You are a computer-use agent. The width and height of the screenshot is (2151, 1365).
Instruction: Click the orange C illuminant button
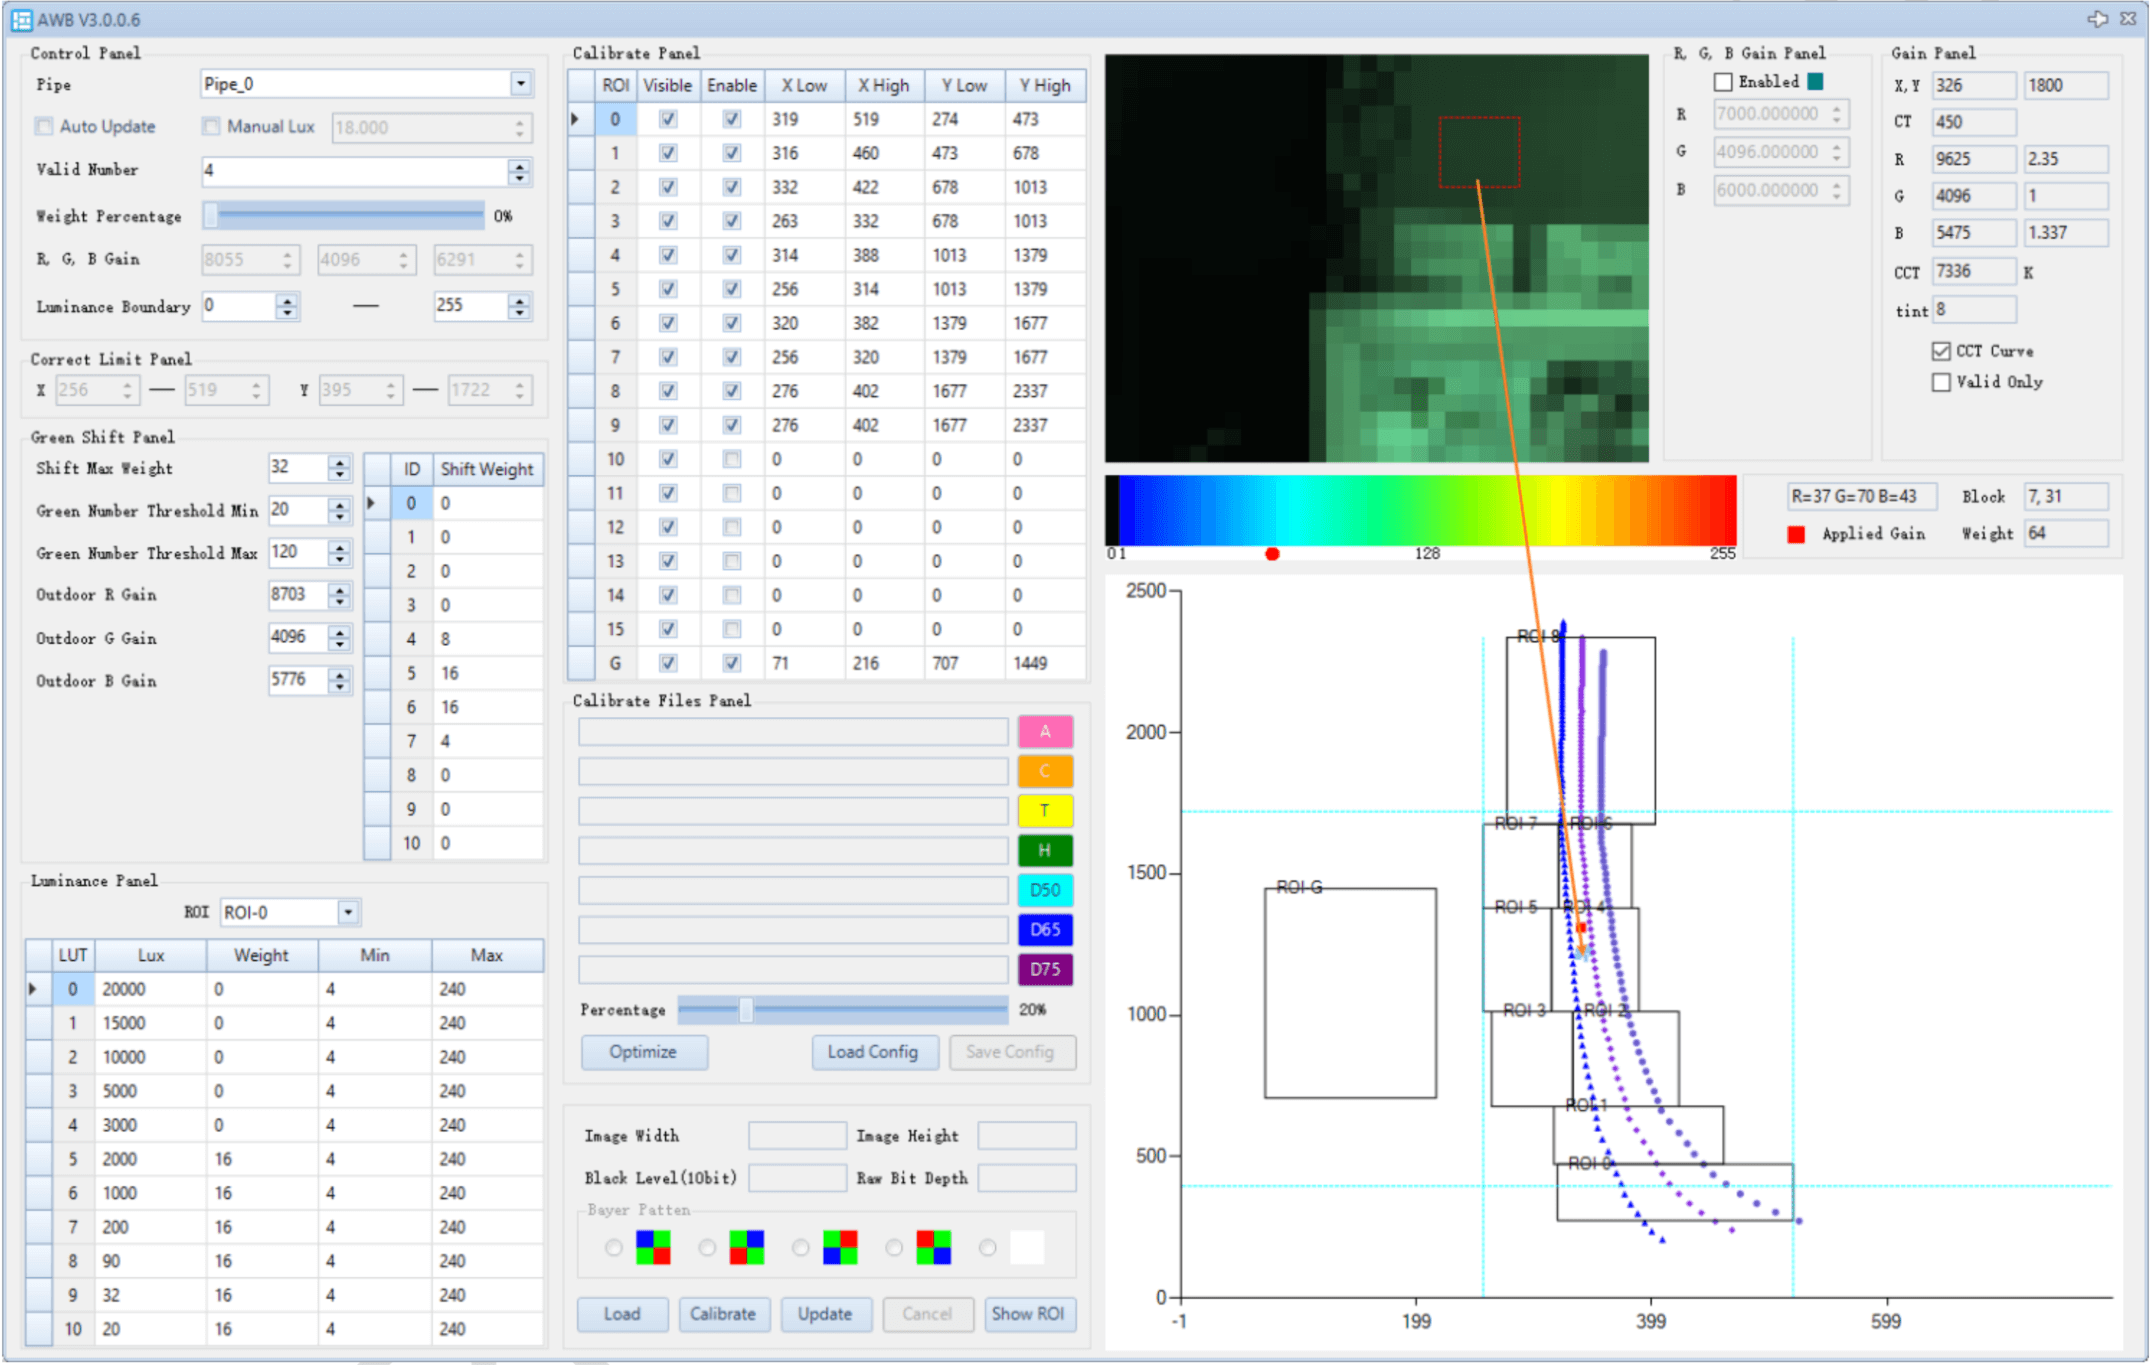point(1045,771)
